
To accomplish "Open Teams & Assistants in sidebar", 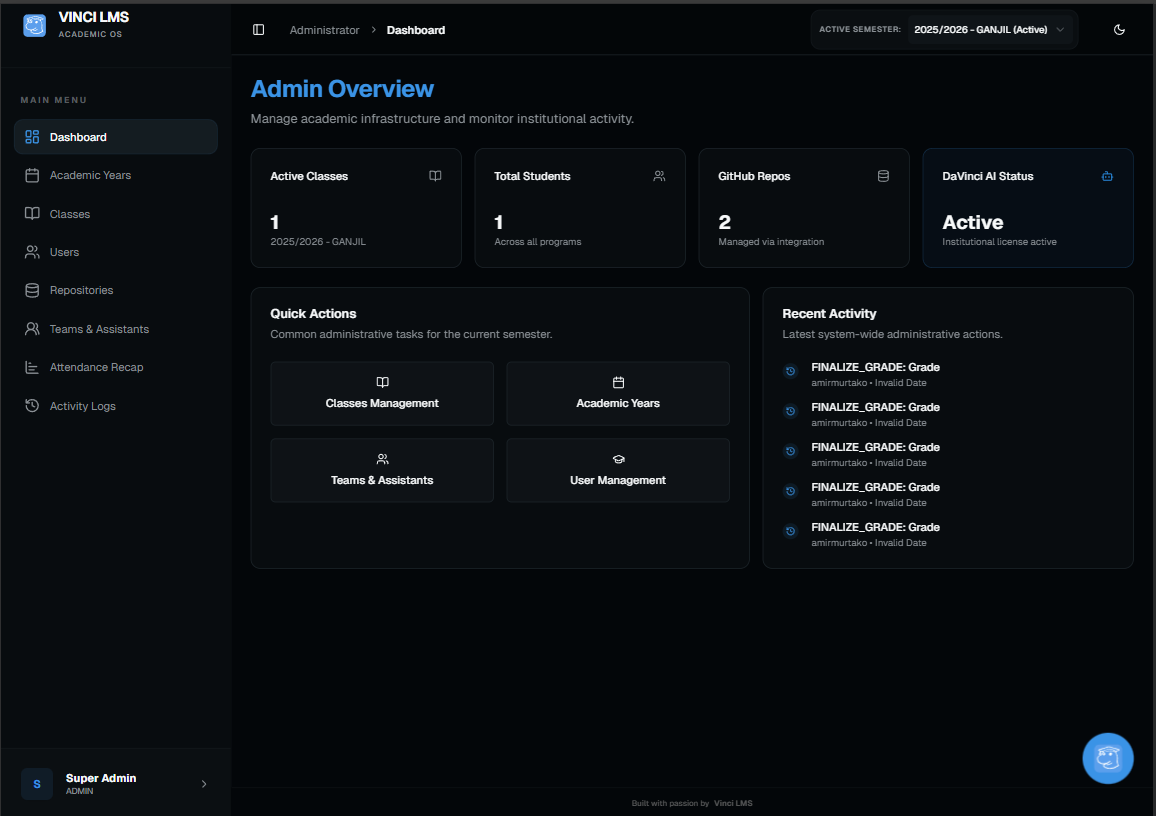I will (x=99, y=329).
